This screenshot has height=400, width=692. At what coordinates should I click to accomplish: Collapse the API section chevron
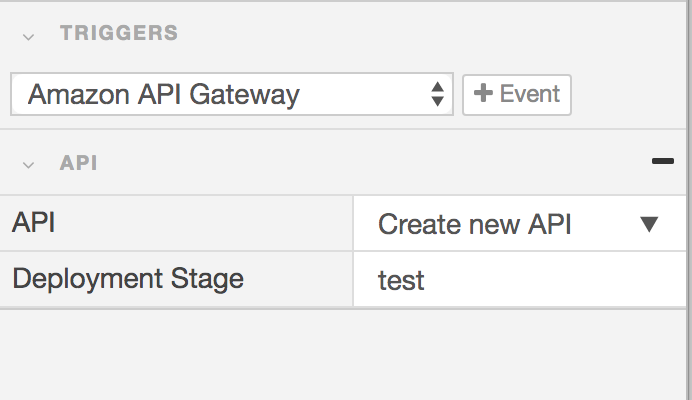coord(28,164)
